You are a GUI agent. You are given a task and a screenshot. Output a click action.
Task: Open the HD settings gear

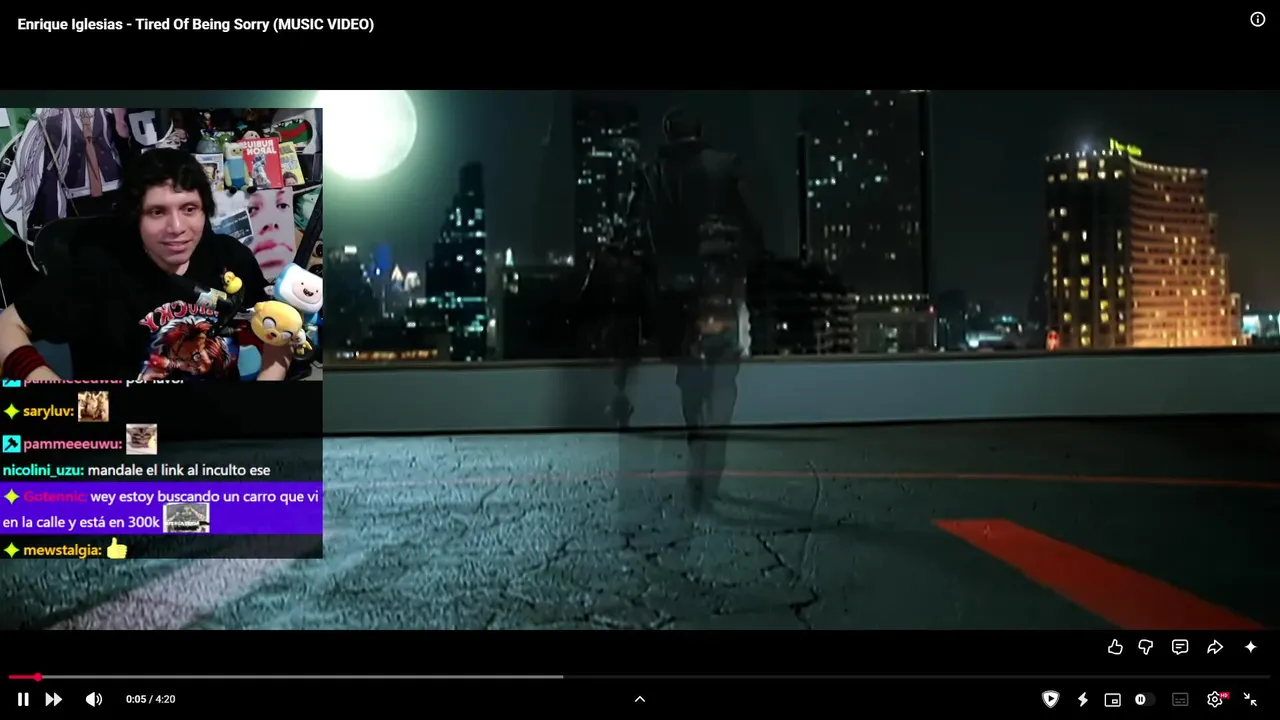click(x=1216, y=700)
